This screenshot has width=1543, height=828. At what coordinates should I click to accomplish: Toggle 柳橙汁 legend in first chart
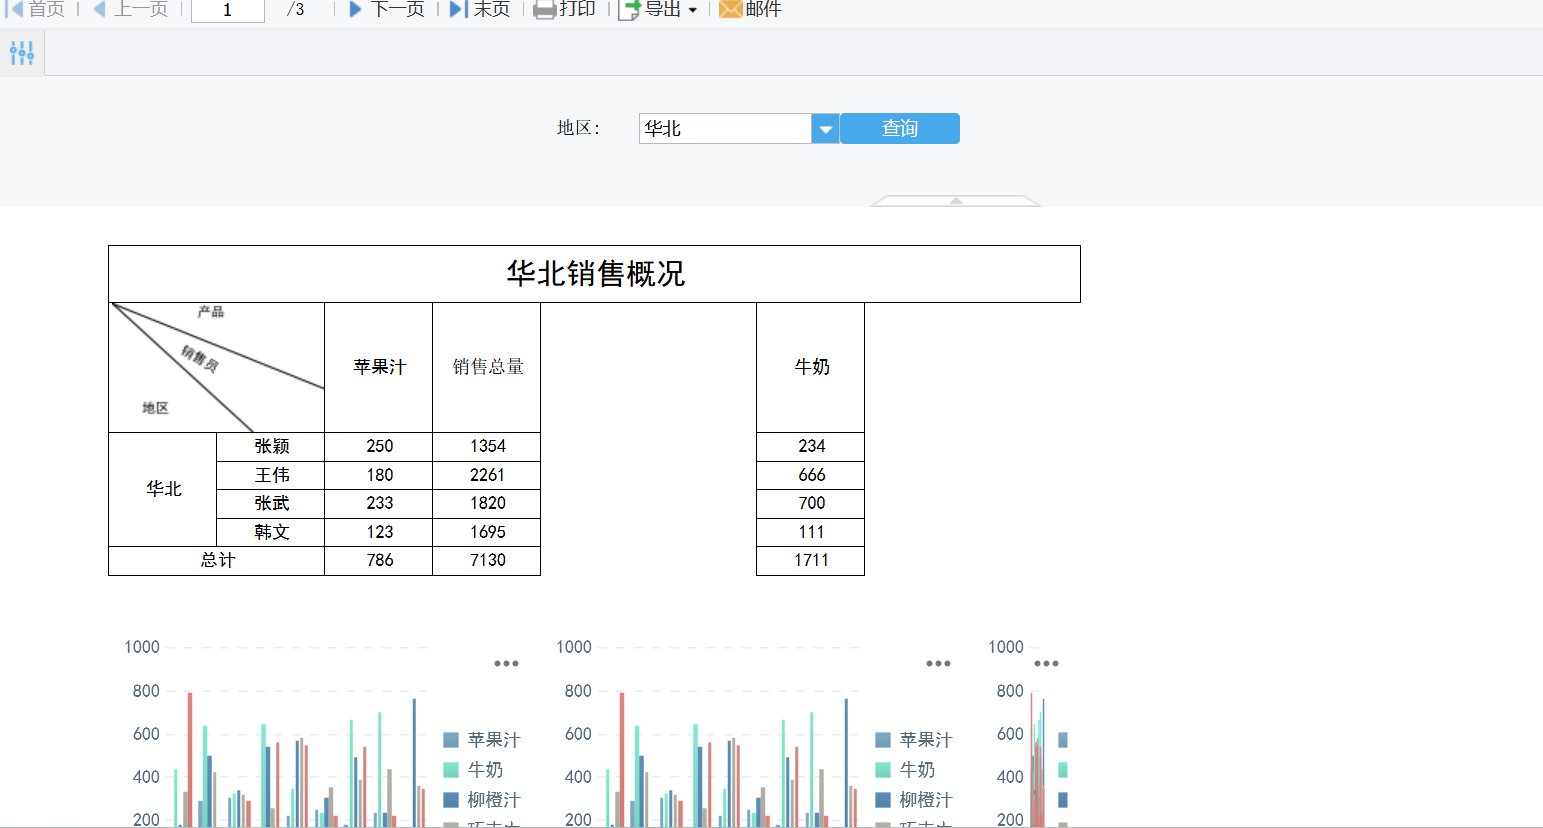point(482,800)
